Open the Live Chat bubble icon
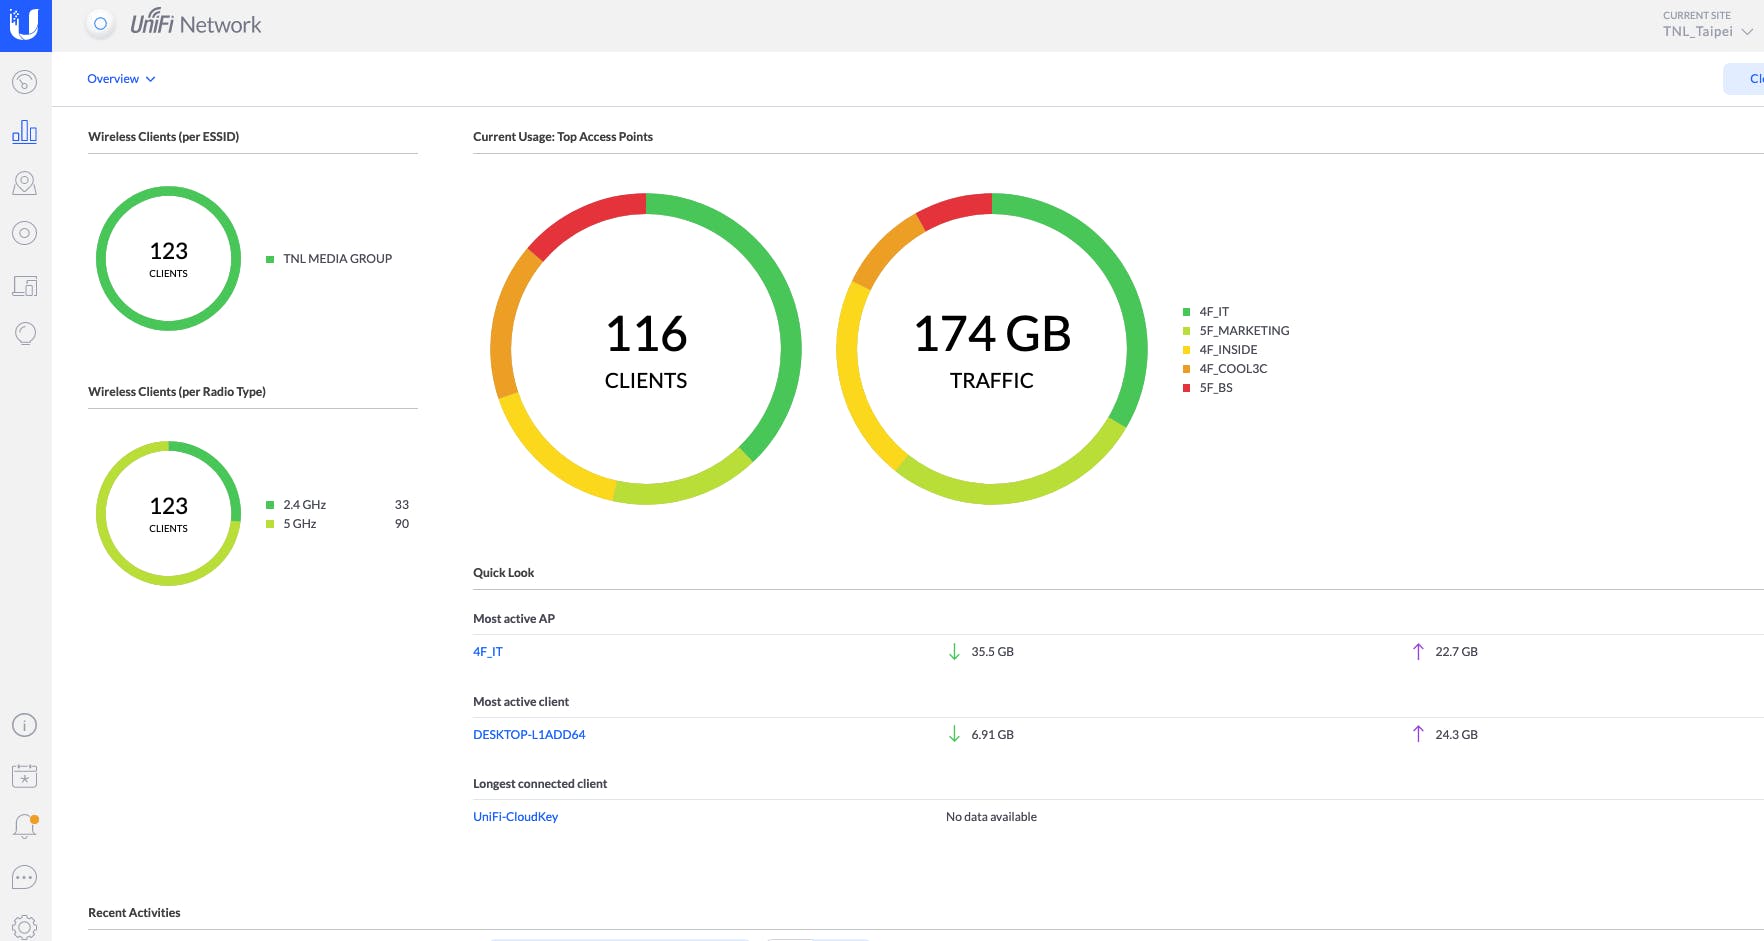This screenshot has height=941, width=1764. 25,877
